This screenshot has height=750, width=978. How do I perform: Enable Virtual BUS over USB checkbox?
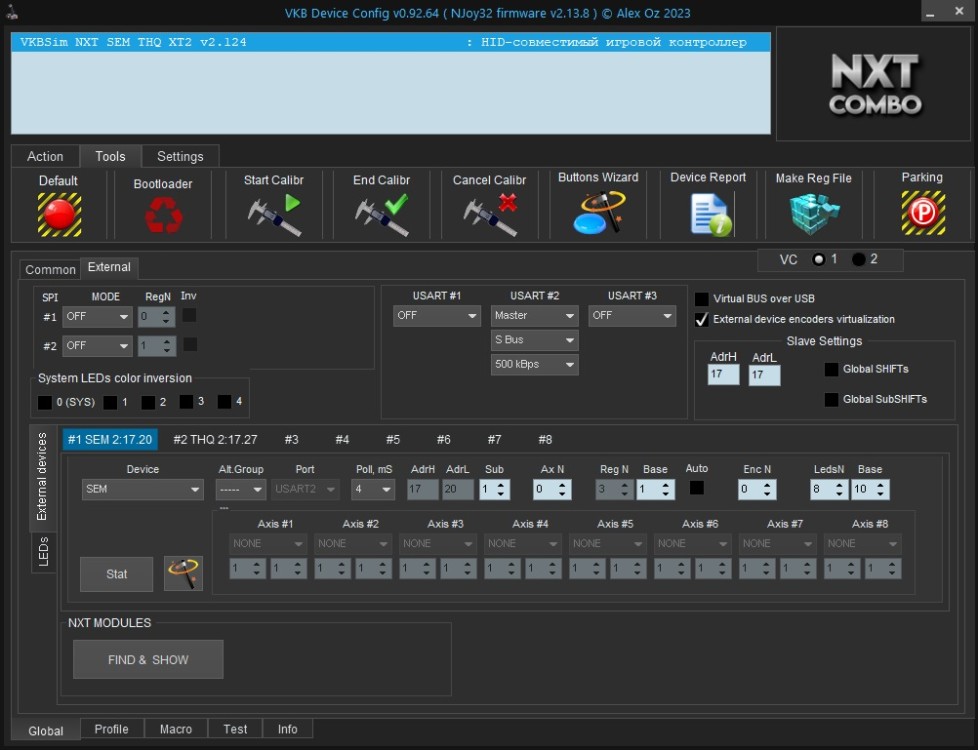pyautogui.click(x=702, y=299)
